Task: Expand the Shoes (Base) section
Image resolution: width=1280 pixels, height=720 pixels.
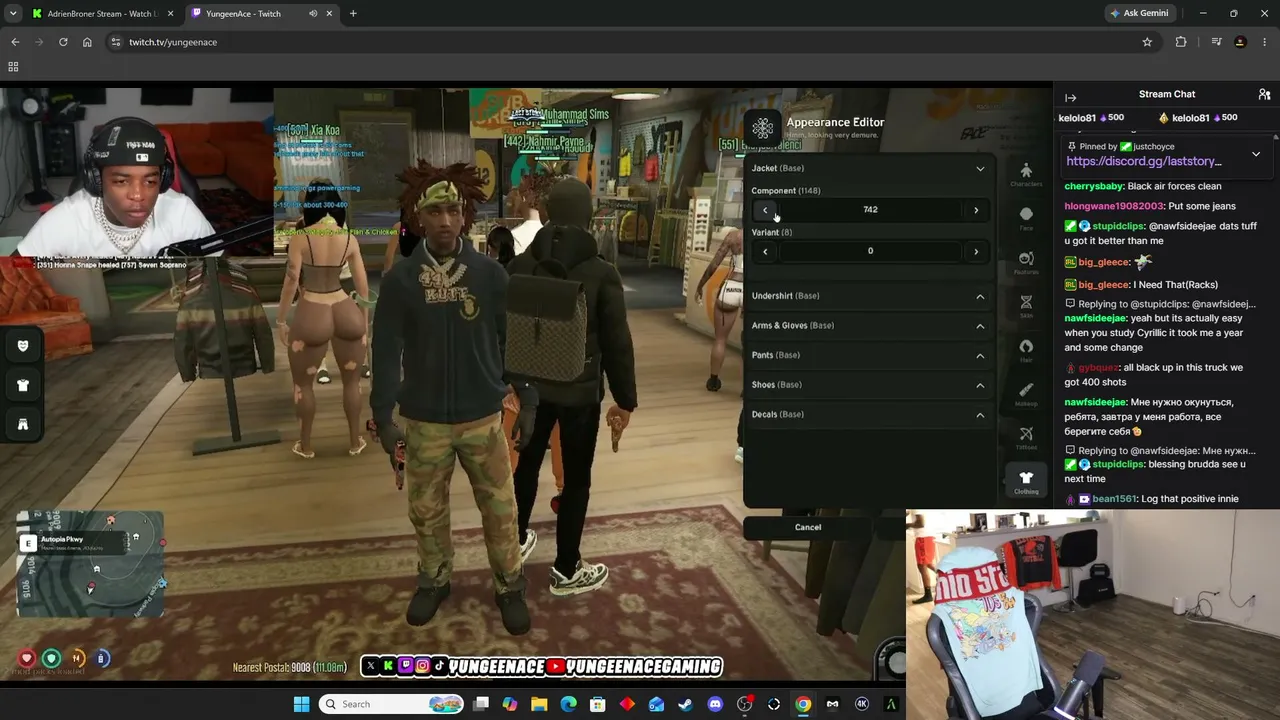Action: click(x=980, y=385)
